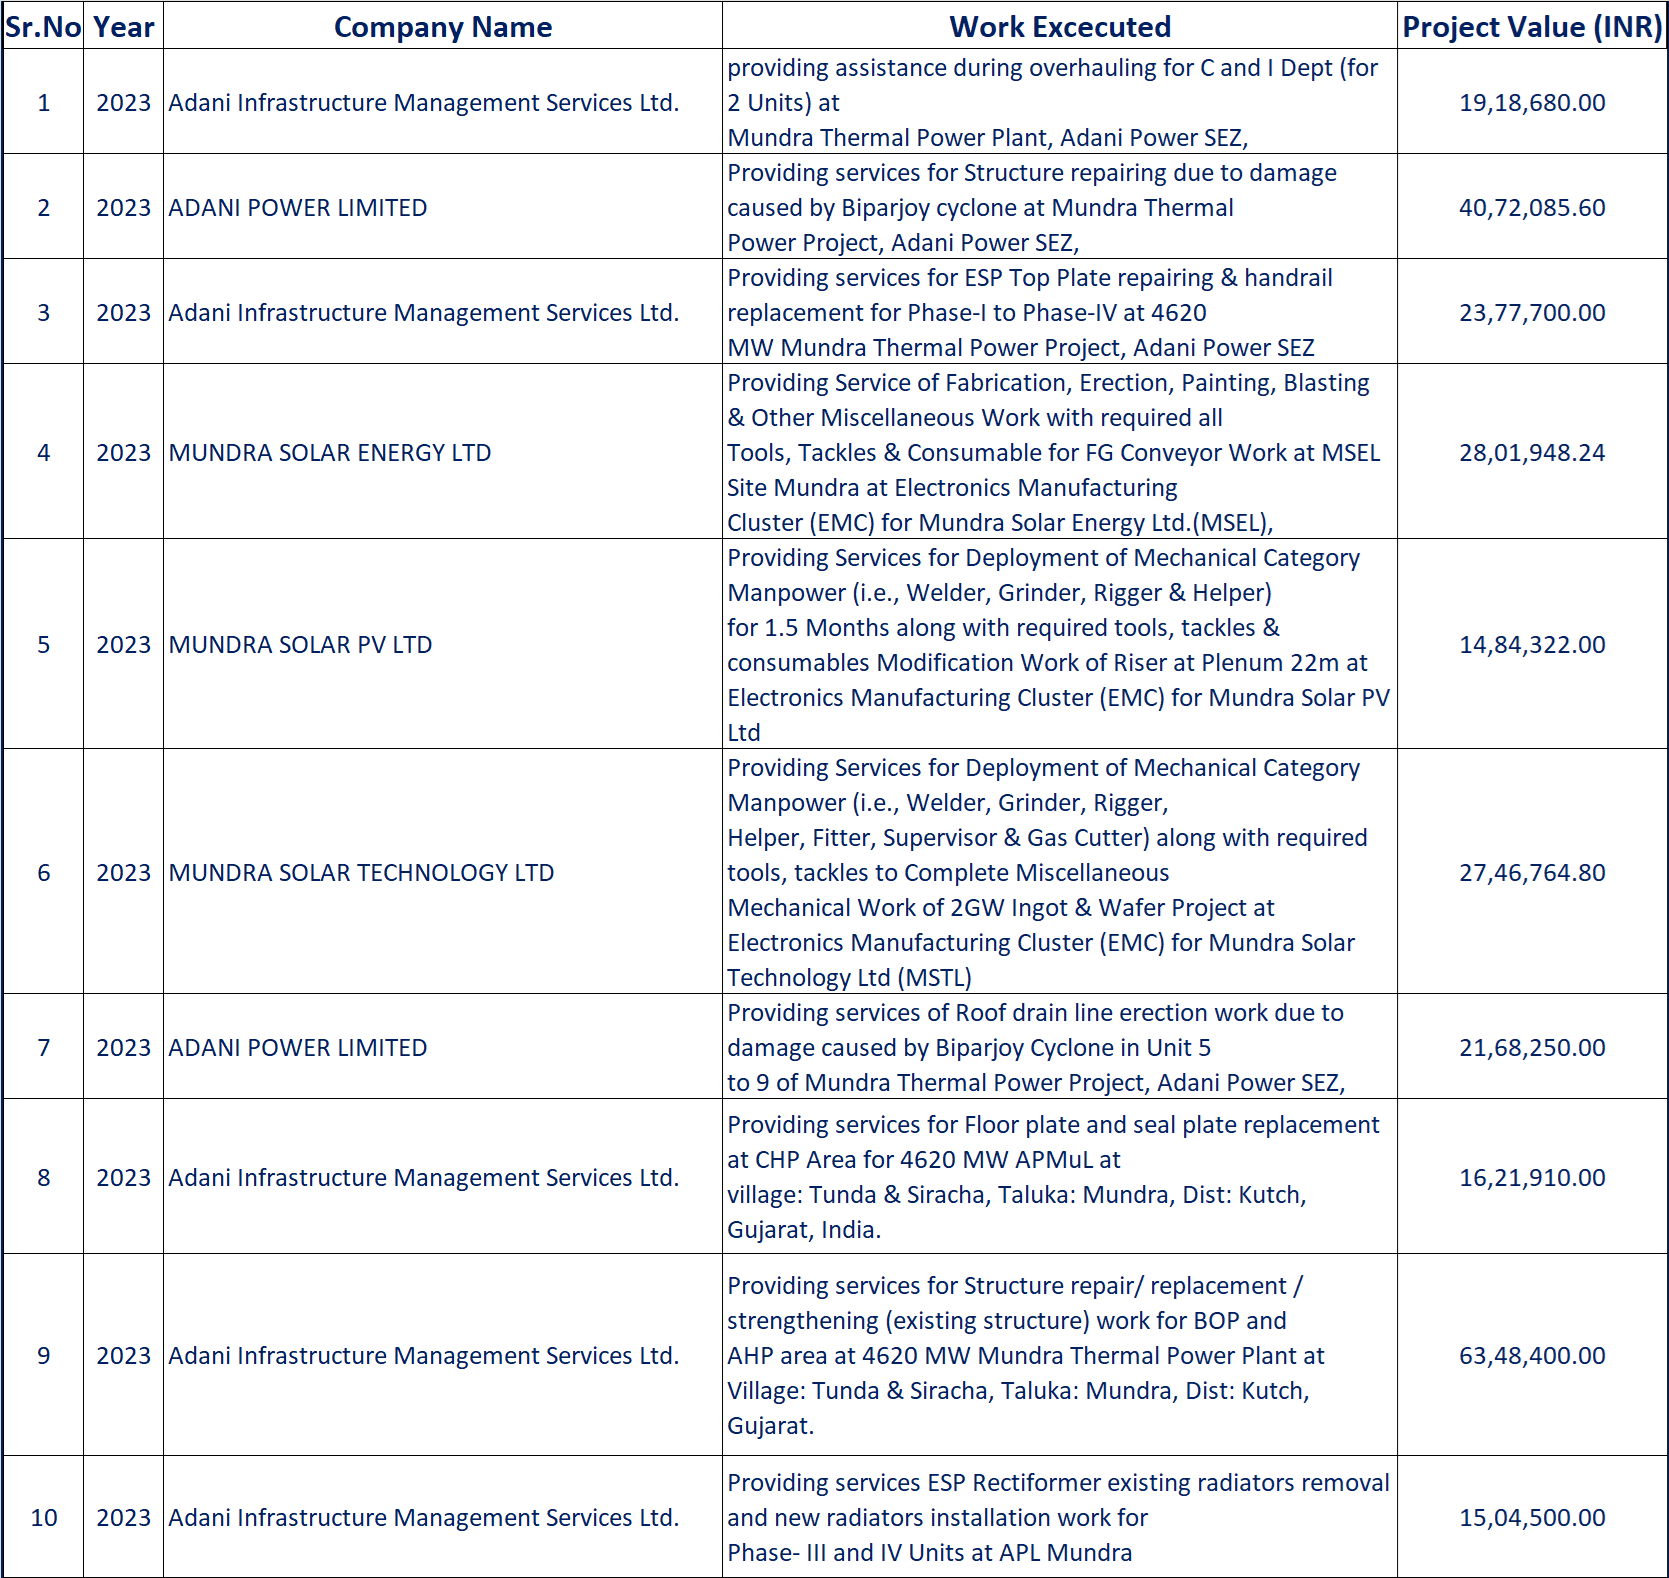The height and width of the screenshot is (1578, 1669).
Task: Click work description about Roof drain line erection
Action: (x=1060, y=1047)
